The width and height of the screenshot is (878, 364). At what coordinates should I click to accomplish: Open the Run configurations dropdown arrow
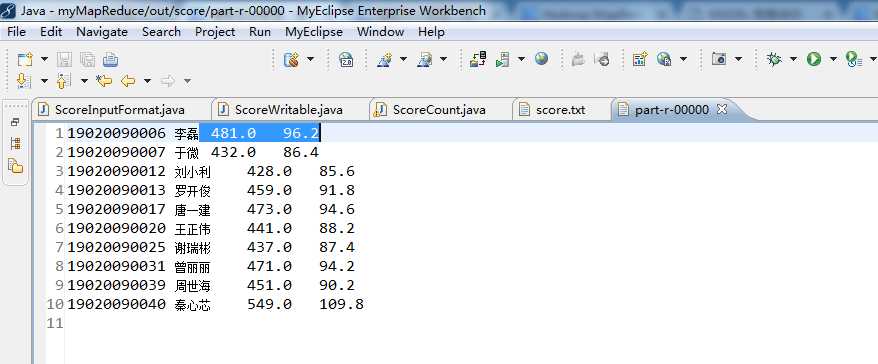833,59
